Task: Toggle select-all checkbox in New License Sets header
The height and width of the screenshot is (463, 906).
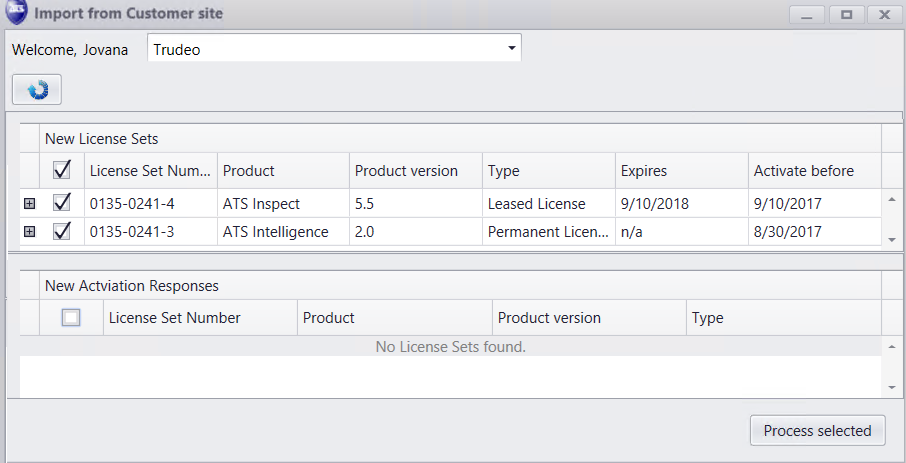Action: tap(62, 171)
